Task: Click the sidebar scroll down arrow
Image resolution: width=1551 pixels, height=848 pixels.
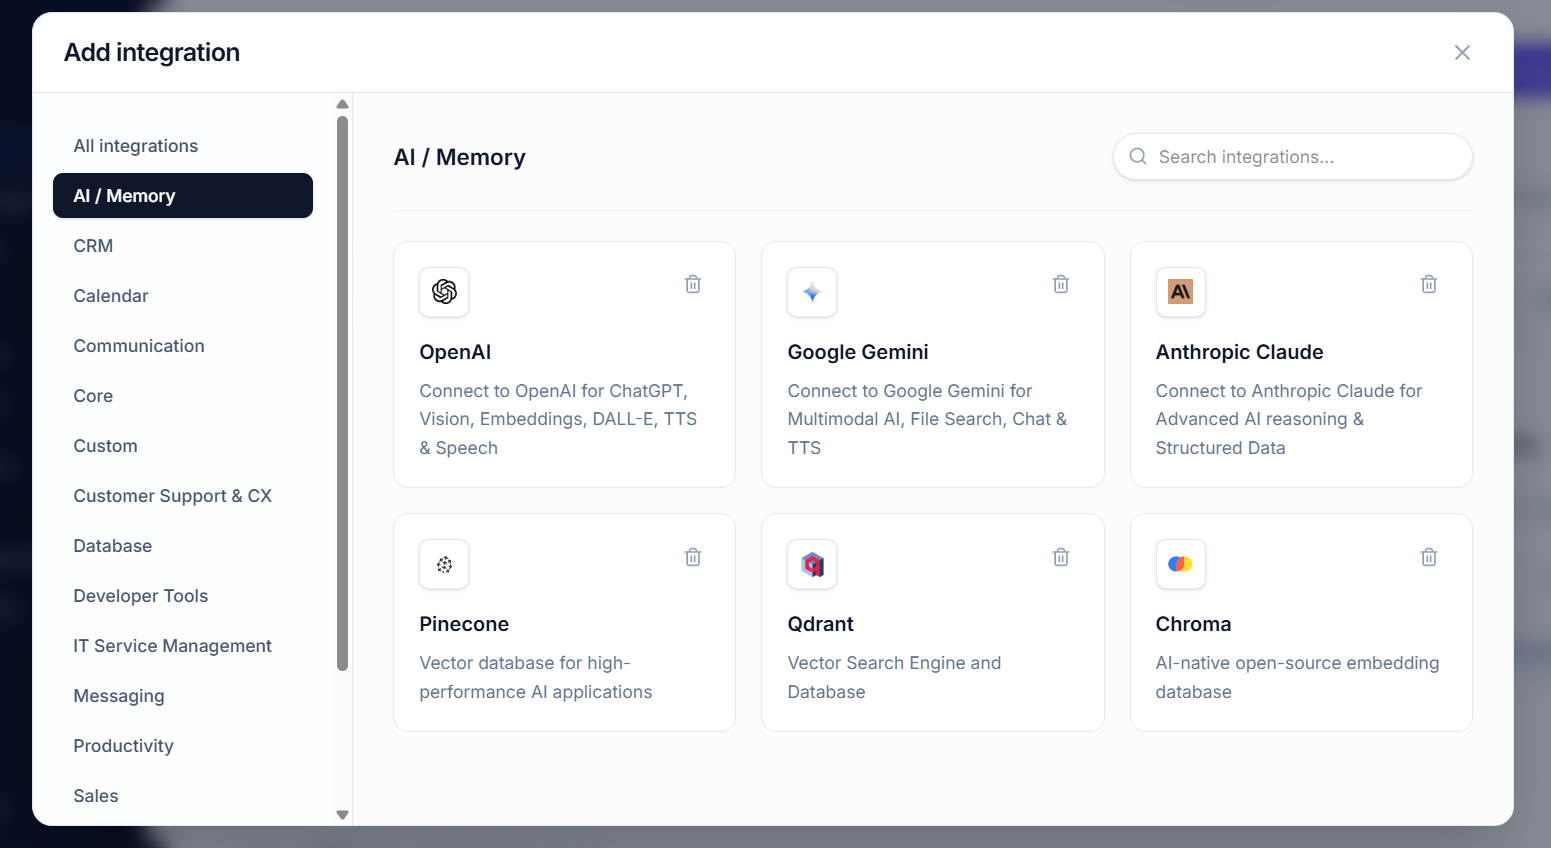Action: coord(342,815)
